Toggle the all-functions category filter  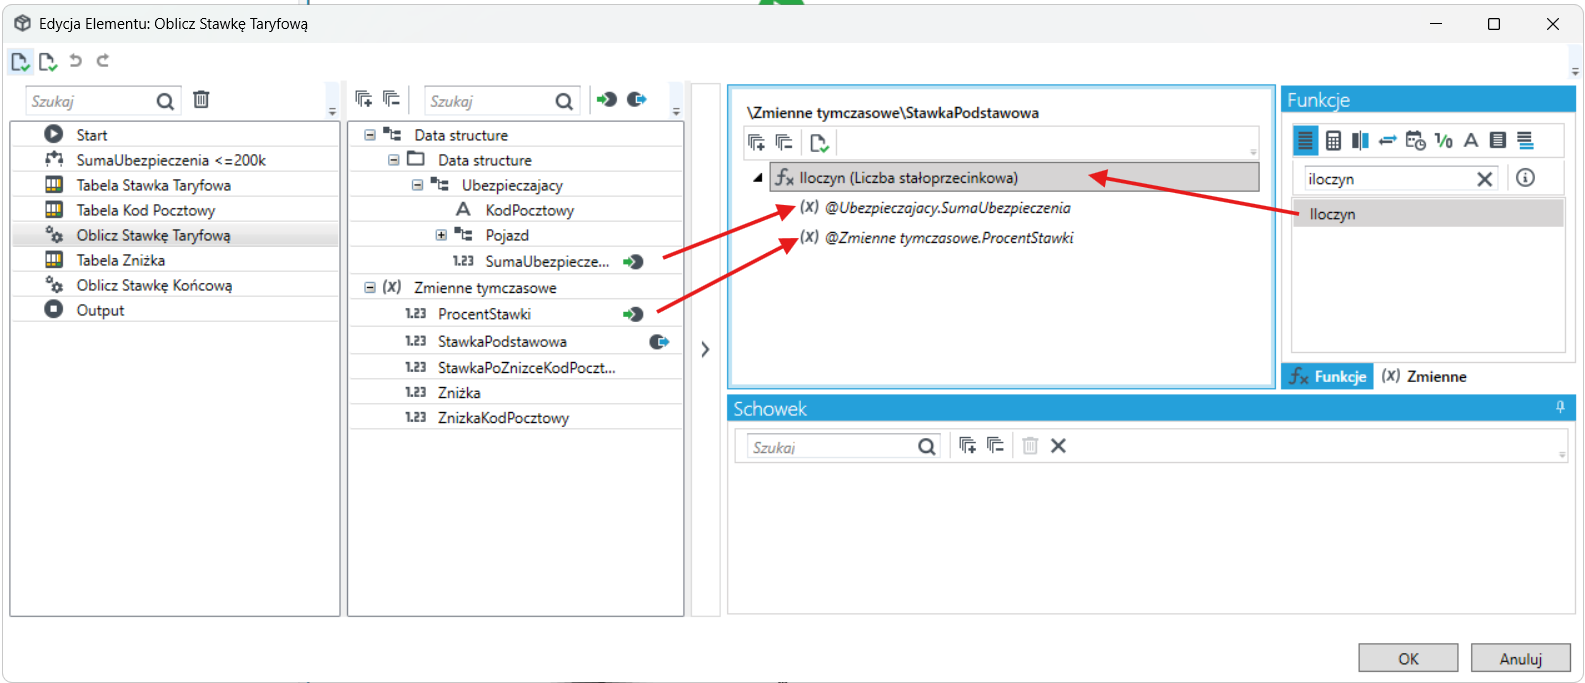pyautogui.click(x=1305, y=141)
